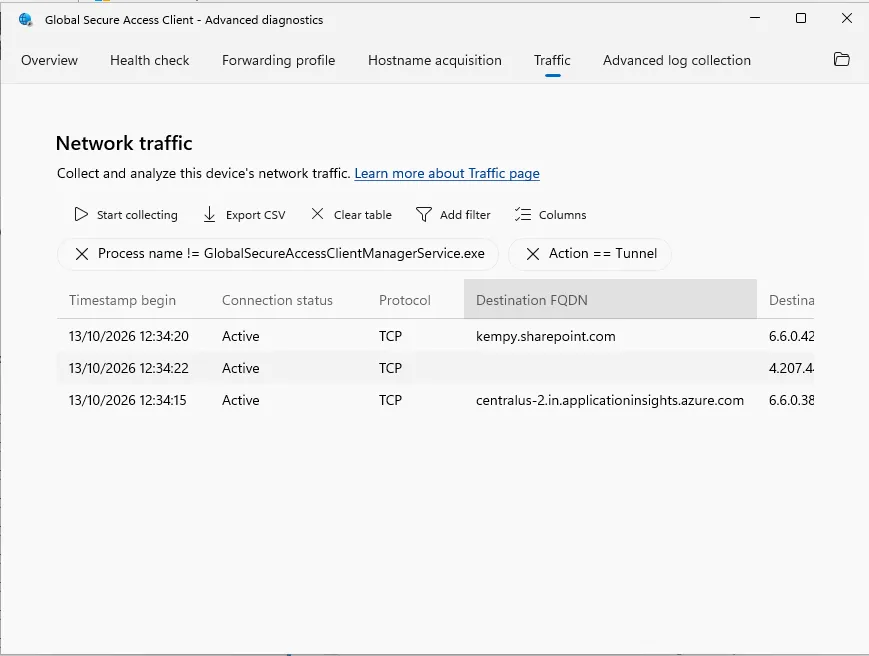
Task: Click the Add filter funnel icon
Action: 423,214
